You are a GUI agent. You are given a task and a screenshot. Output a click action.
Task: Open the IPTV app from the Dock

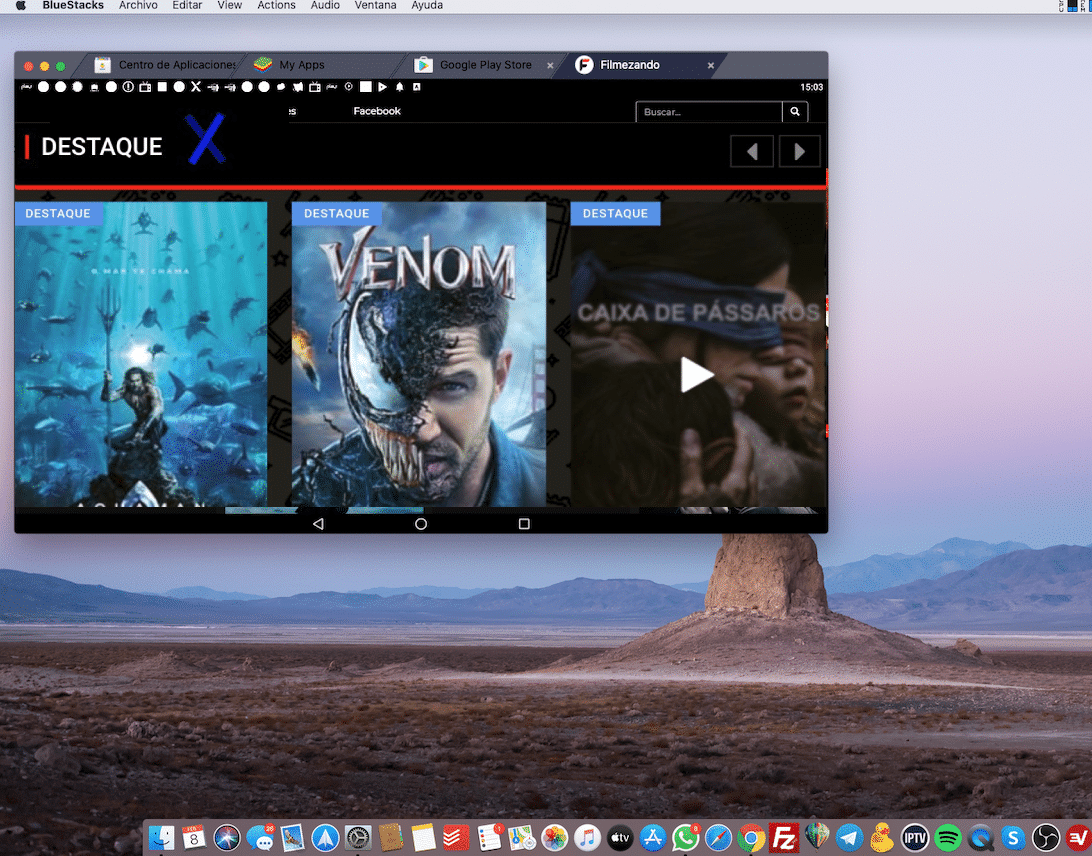point(914,837)
